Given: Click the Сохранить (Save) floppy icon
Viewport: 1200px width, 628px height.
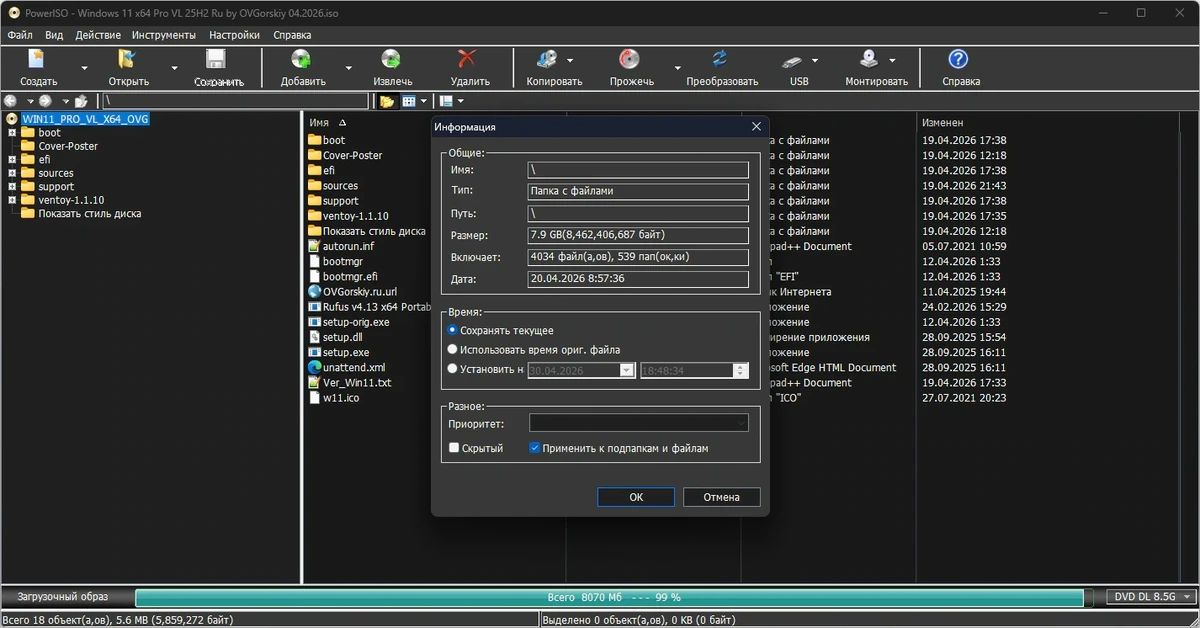Looking at the screenshot, I should click(216, 60).
